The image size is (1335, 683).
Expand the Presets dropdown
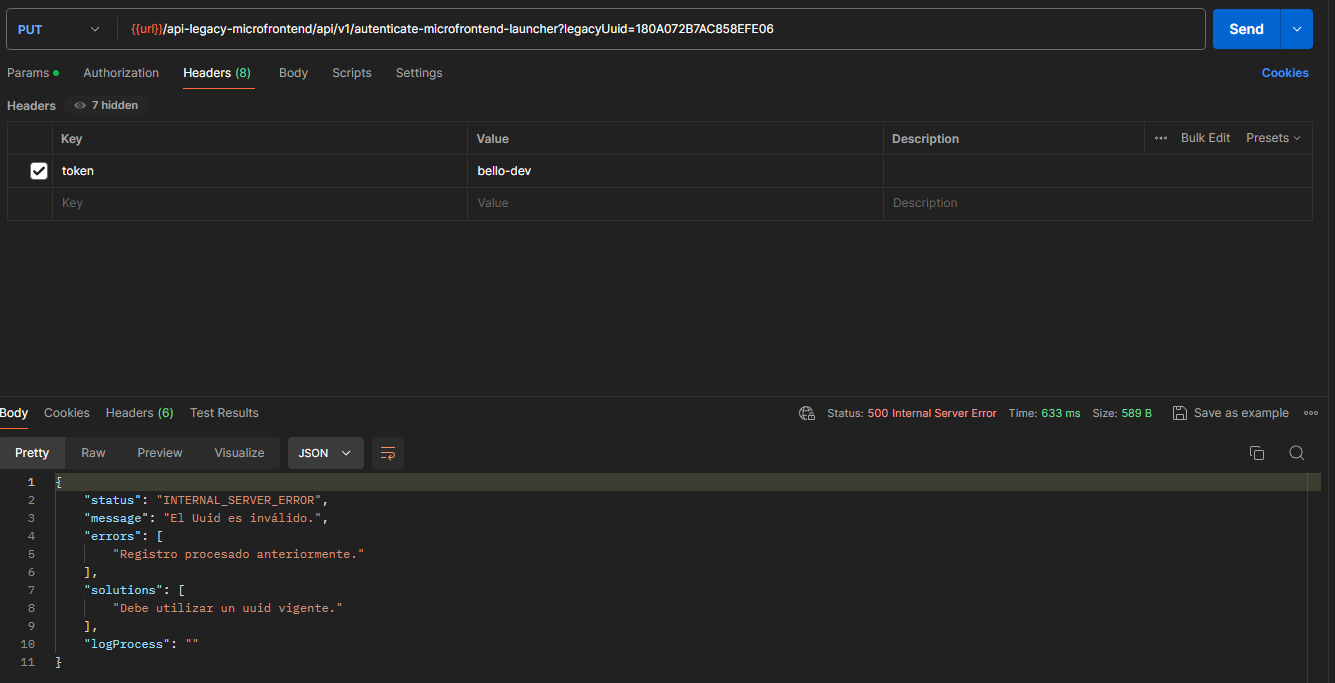(x=1273, y=138)
